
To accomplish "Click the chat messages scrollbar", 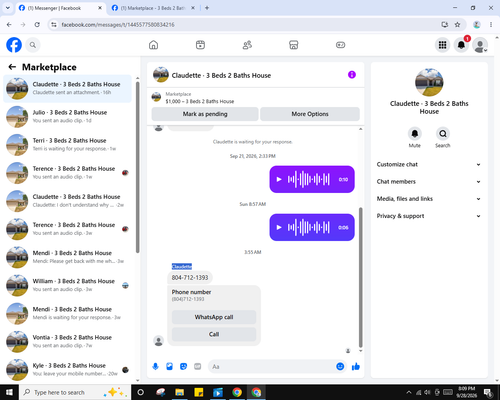I will point(360,277).
